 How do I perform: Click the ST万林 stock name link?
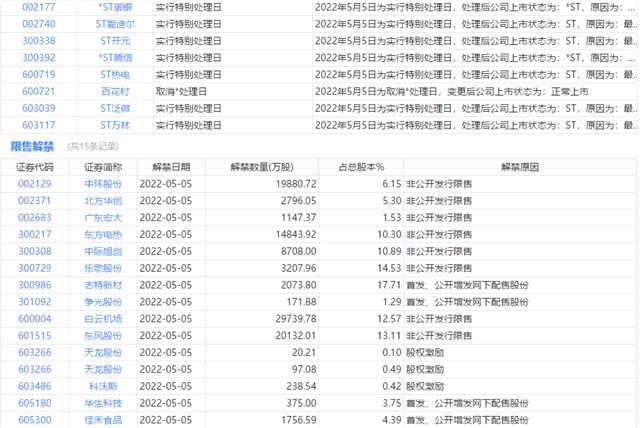click(115, 125)
